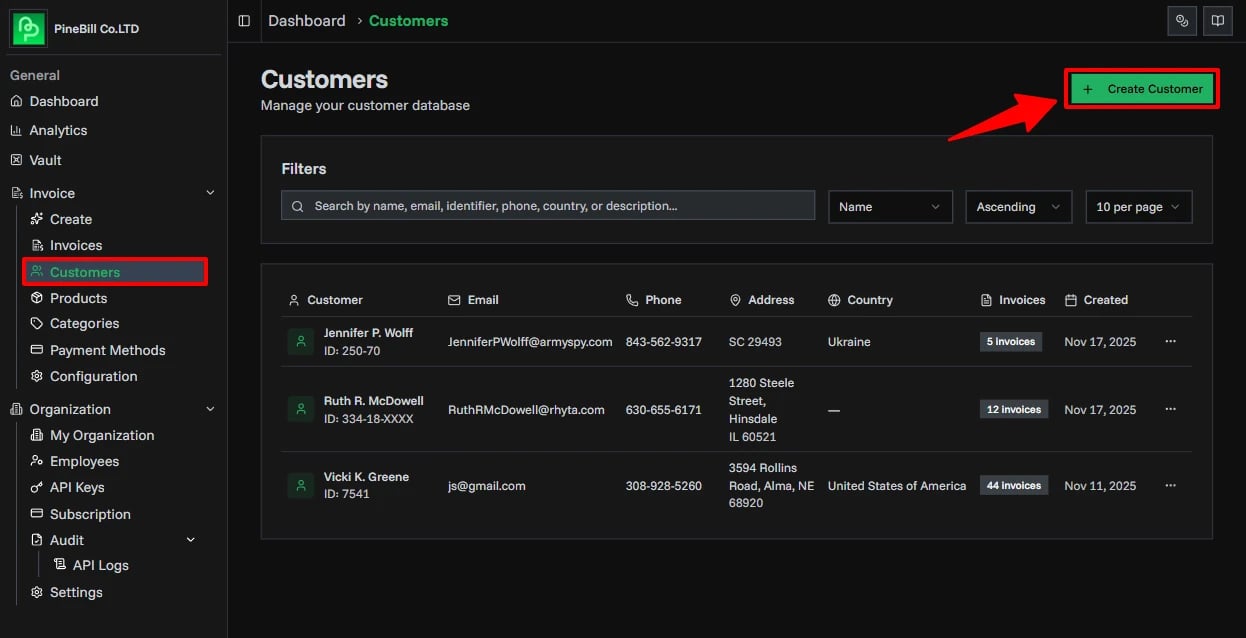The image size is (1246, 638).
Task: Open the Name sorting field dropdown
Action: click(x=889, y=207)
